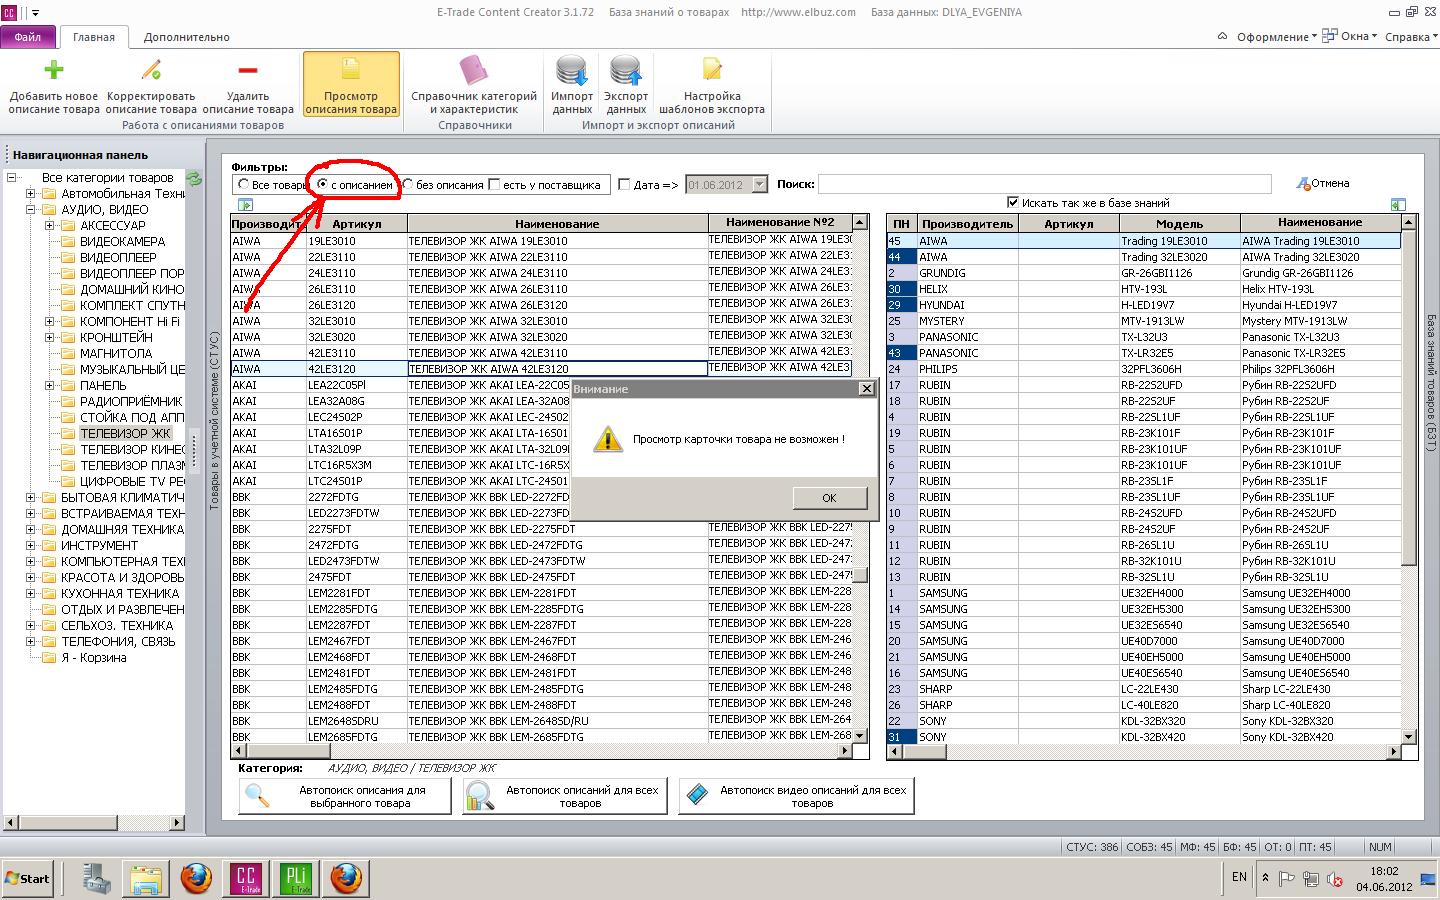Click the Корректировать описание товара pencil icon
Screen dimensions: 1440x900
(151, 70)
